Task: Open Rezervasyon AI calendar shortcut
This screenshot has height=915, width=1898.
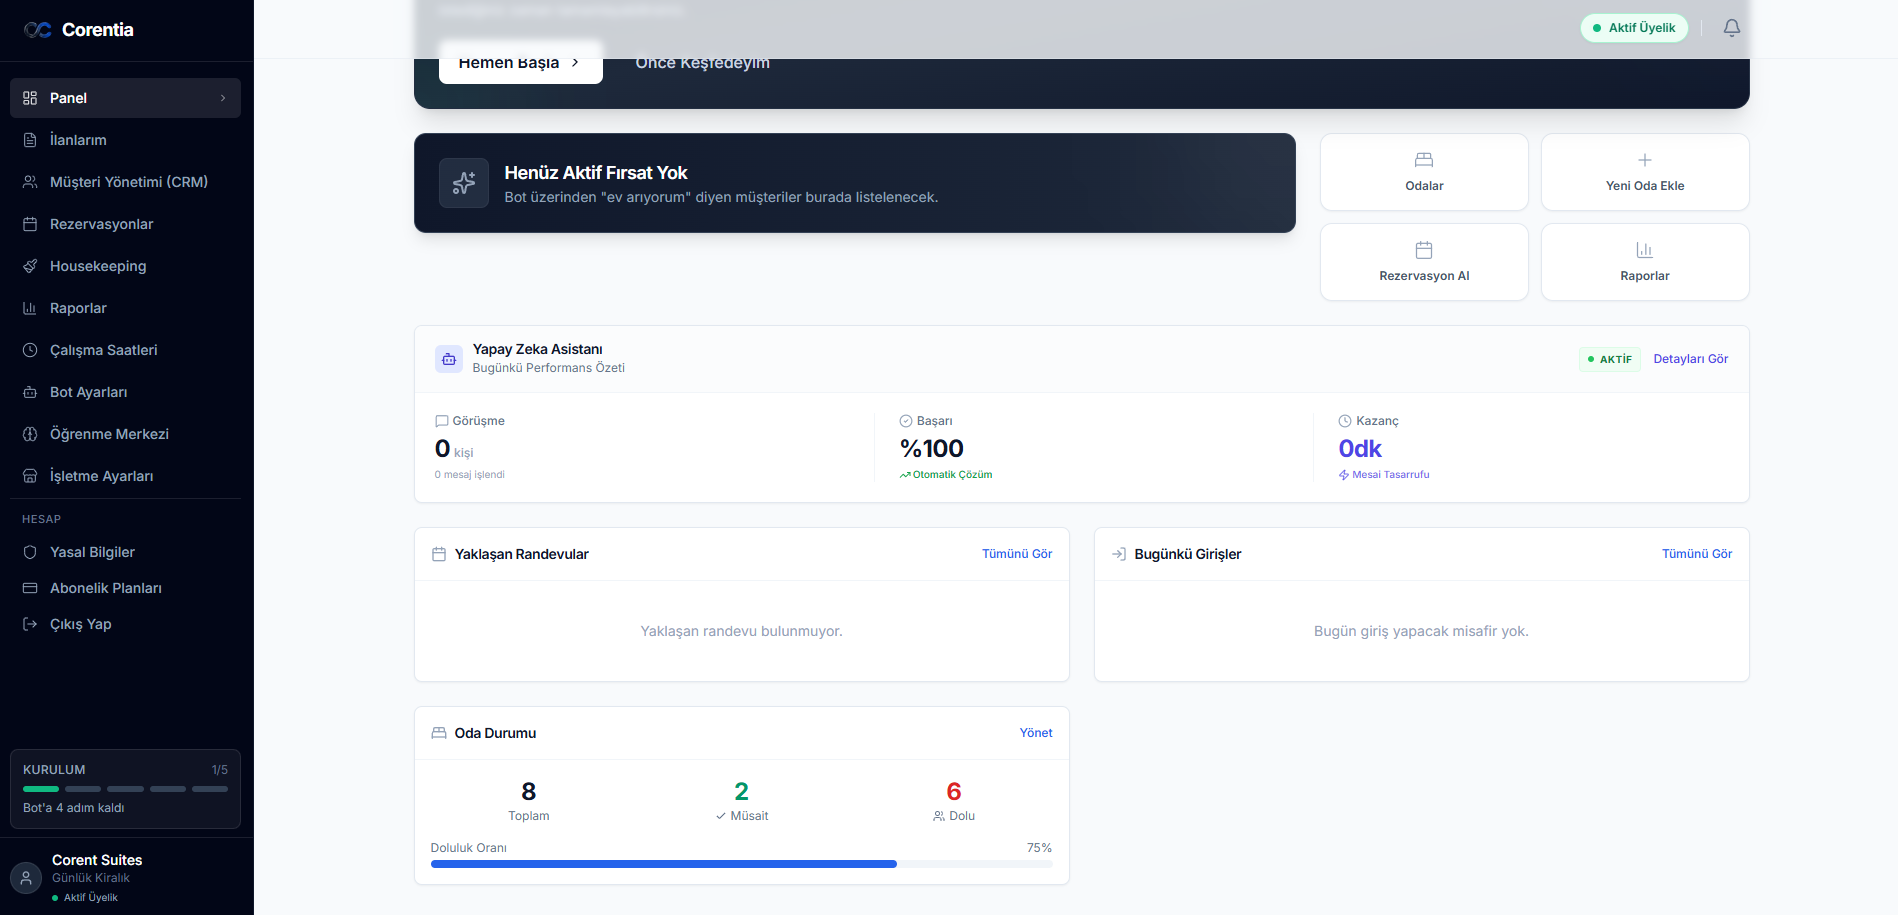Action: click(1423, 250)
